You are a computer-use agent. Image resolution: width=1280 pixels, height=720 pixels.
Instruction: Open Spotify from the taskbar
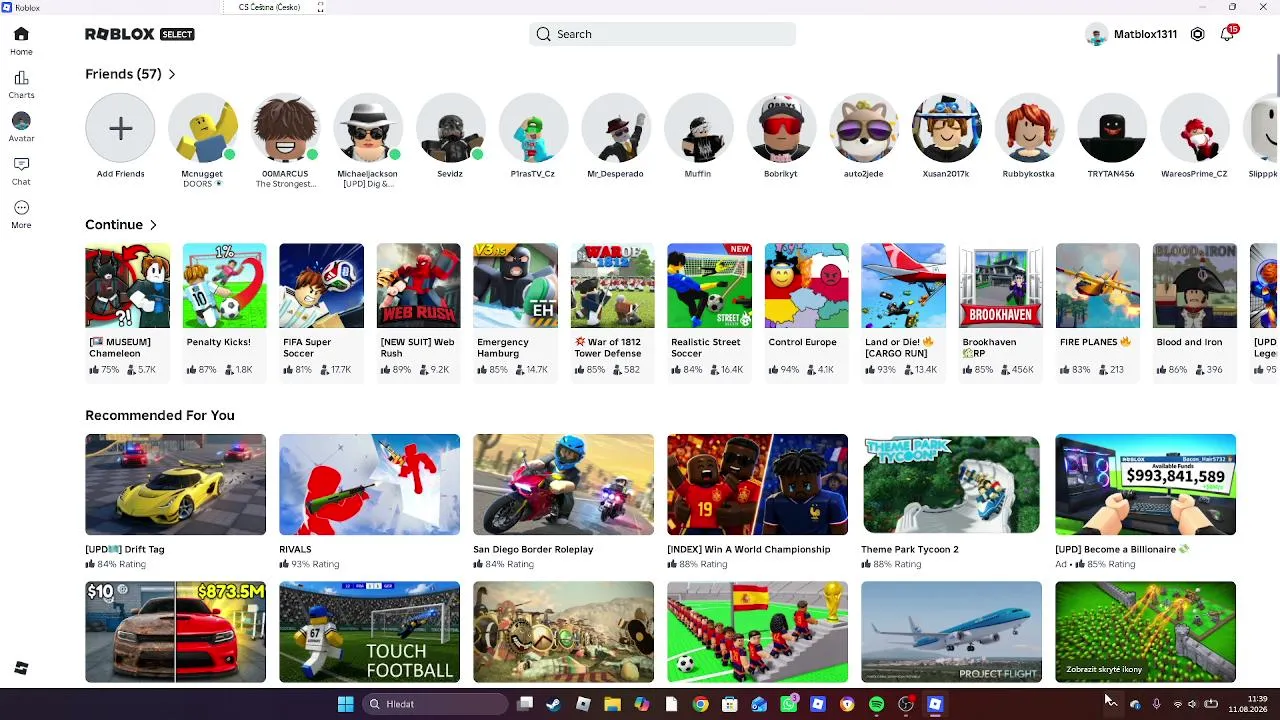tap(877, 704)
